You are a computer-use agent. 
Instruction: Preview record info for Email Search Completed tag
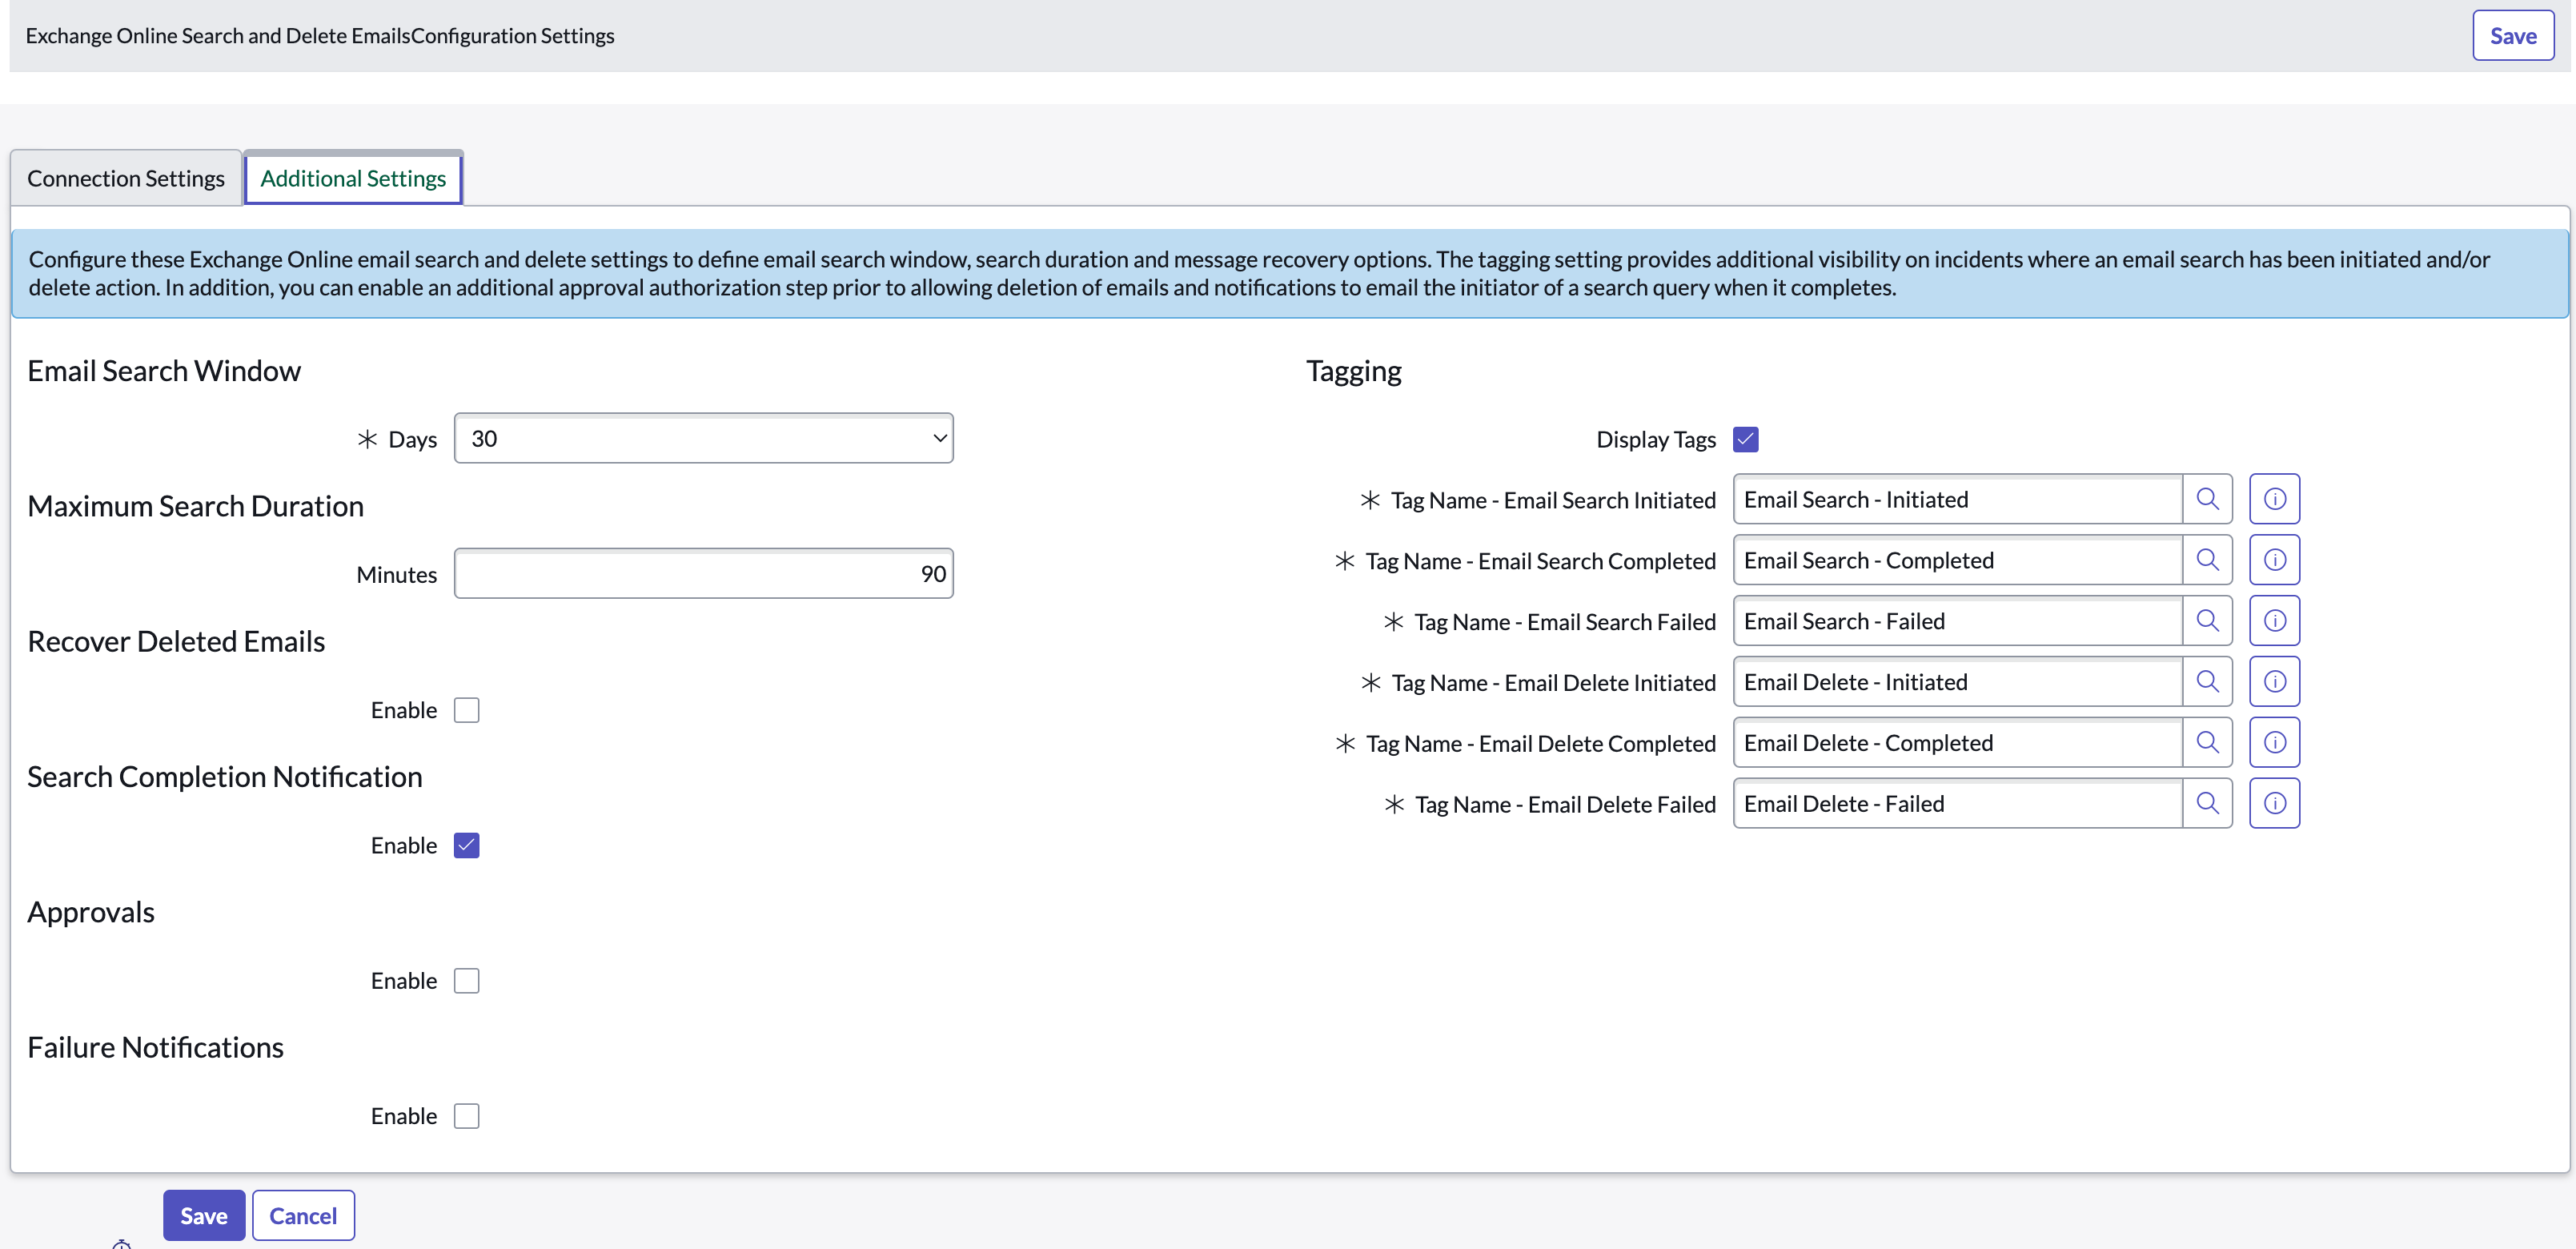(x=2274, y=560)
